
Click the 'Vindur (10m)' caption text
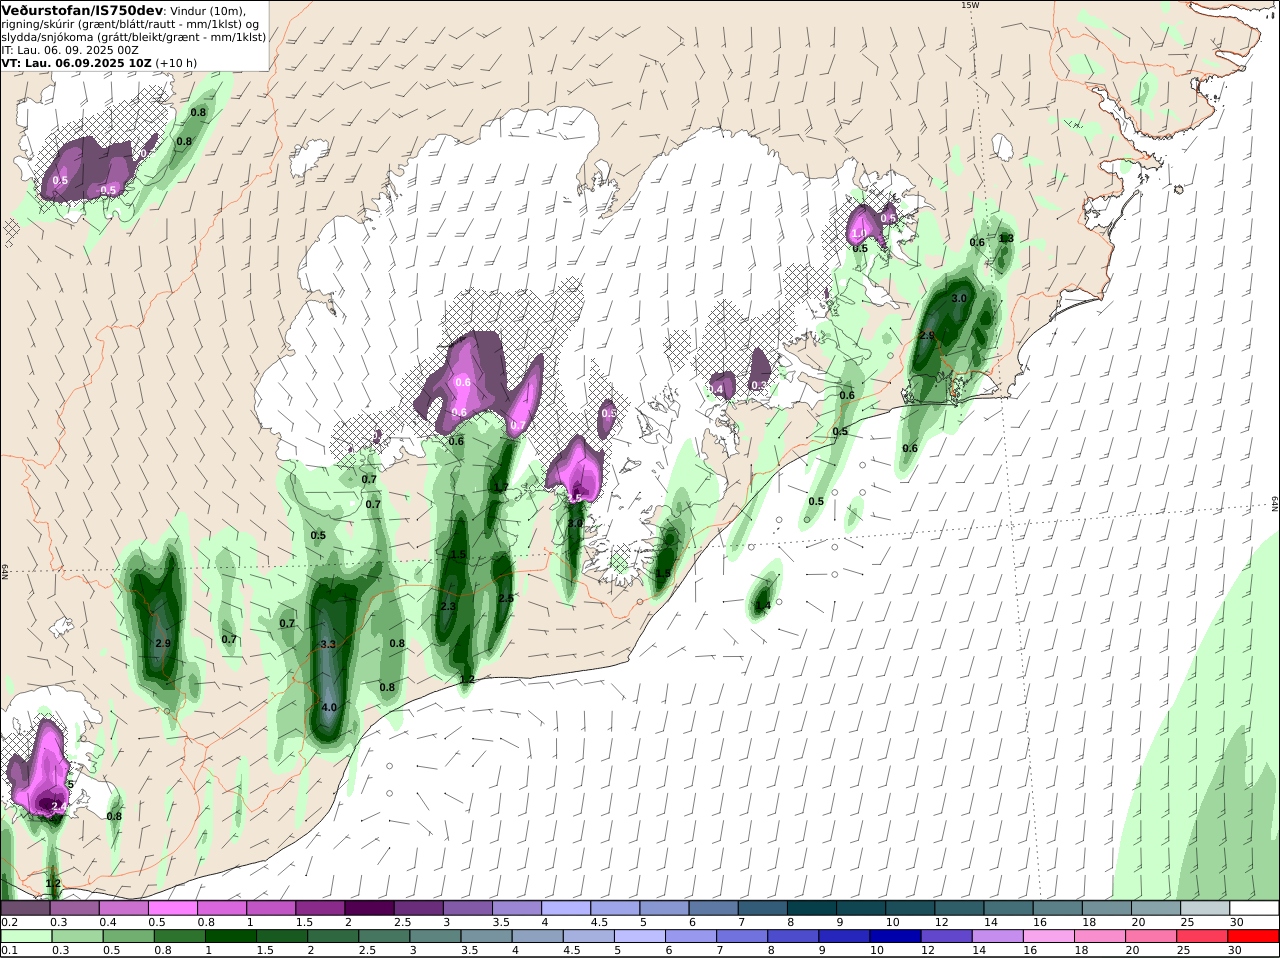[x=208, y=11]
